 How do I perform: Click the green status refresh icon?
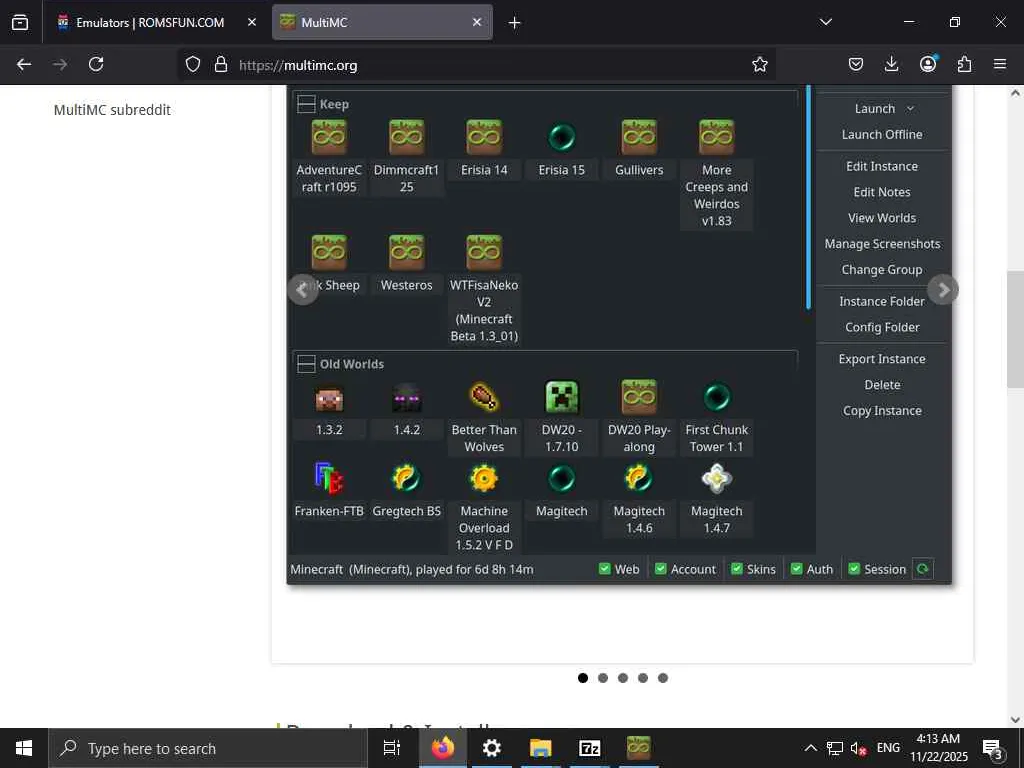[x=923, y=569]
